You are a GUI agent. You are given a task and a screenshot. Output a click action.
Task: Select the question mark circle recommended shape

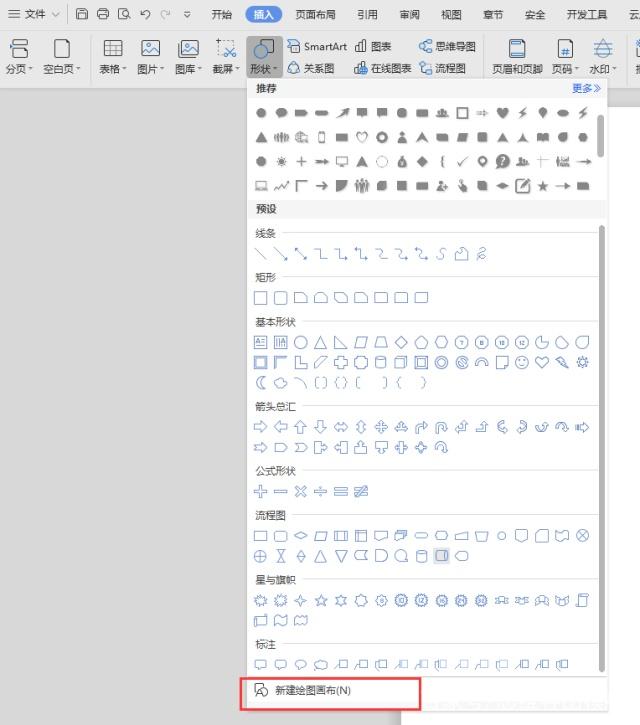pyautogui.click(x=502, y=161)
